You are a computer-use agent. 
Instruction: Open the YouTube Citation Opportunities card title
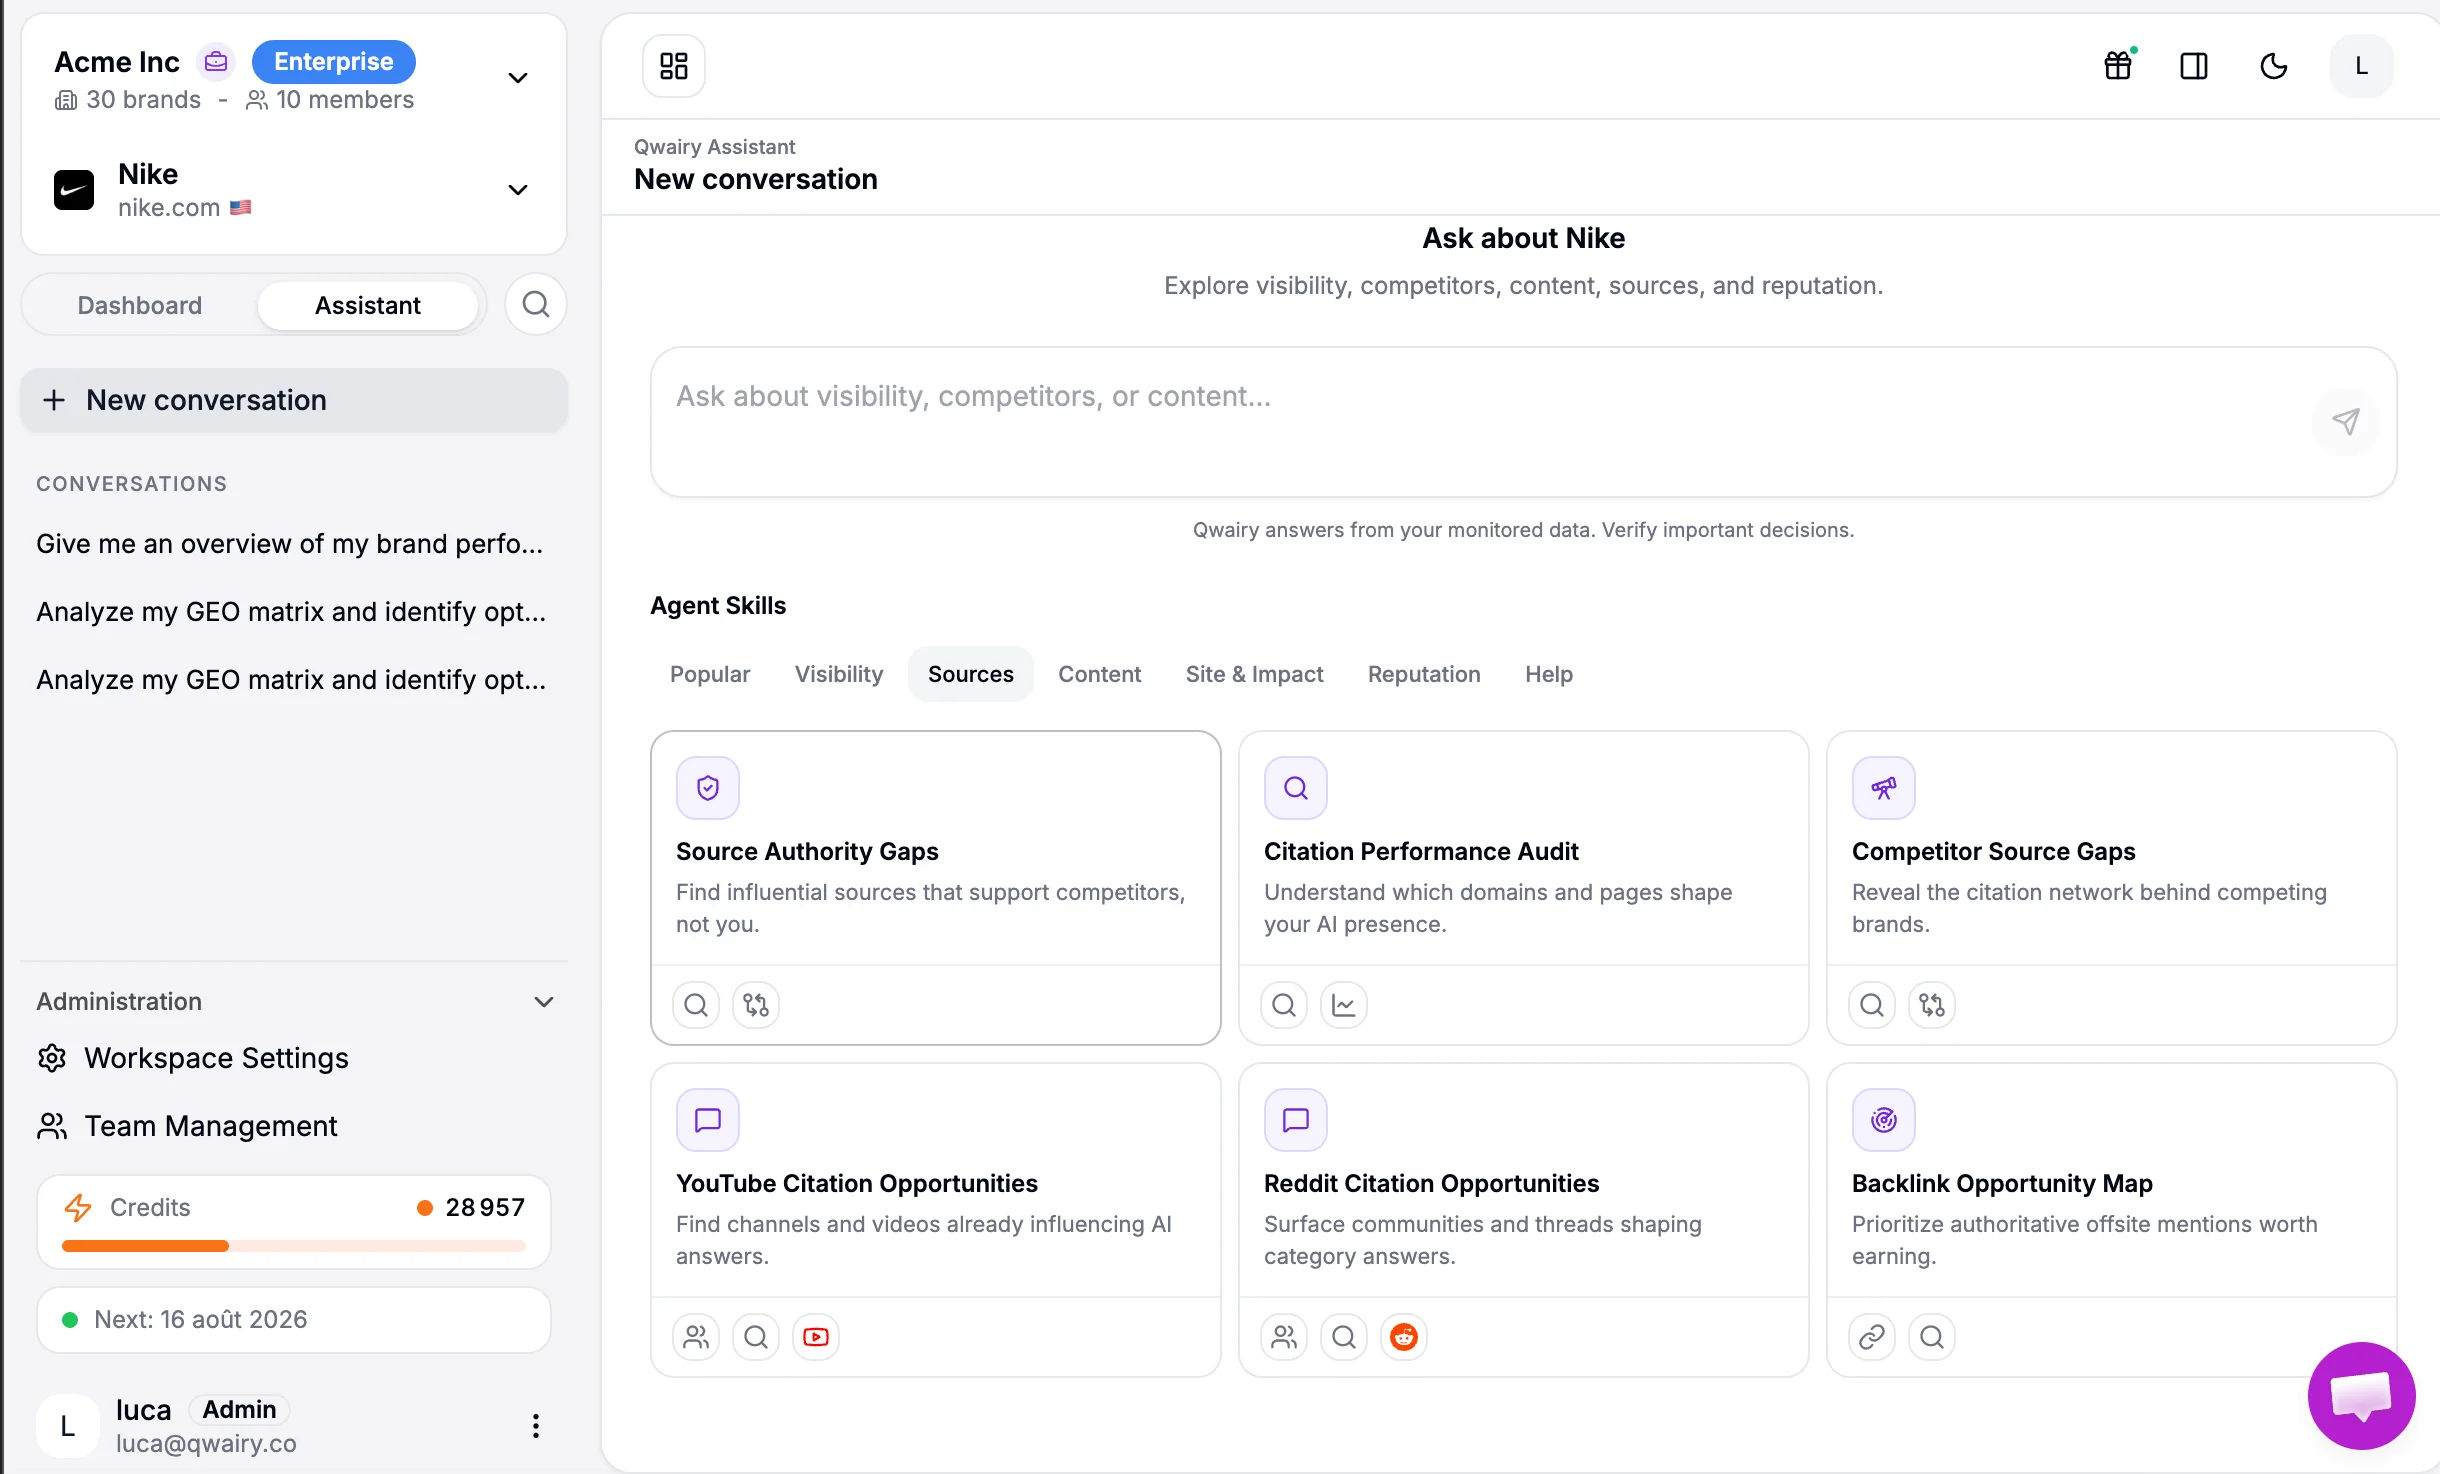(856, 1183)
